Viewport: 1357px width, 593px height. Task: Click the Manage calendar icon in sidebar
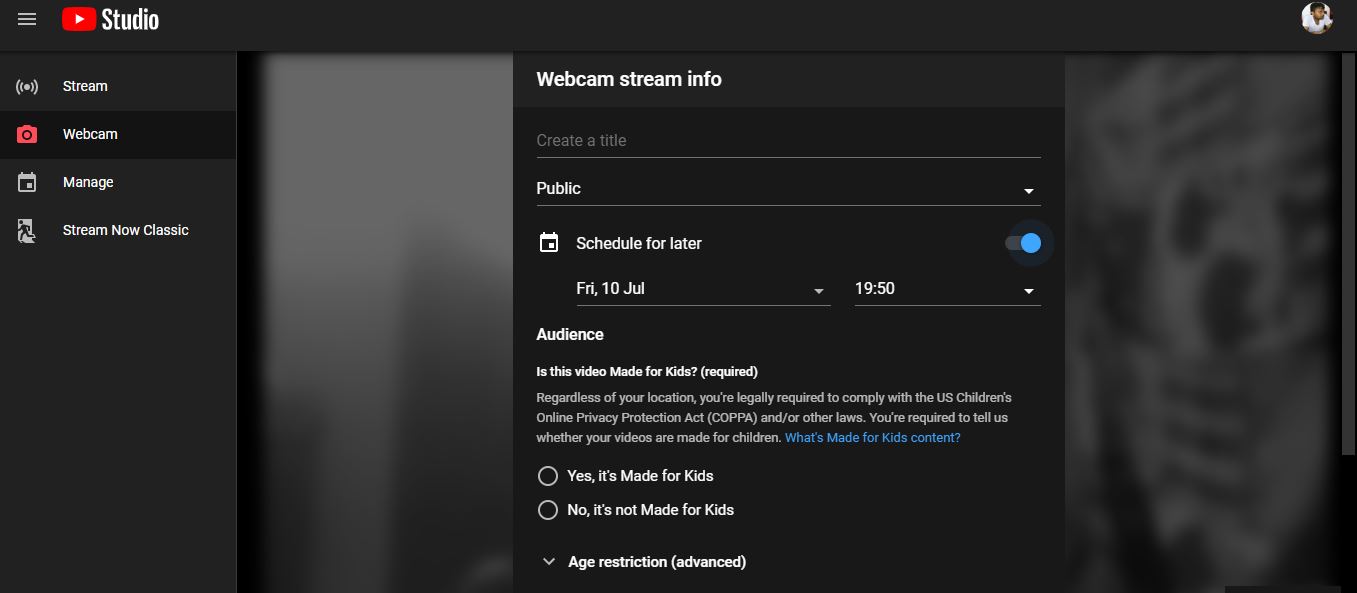27,182
